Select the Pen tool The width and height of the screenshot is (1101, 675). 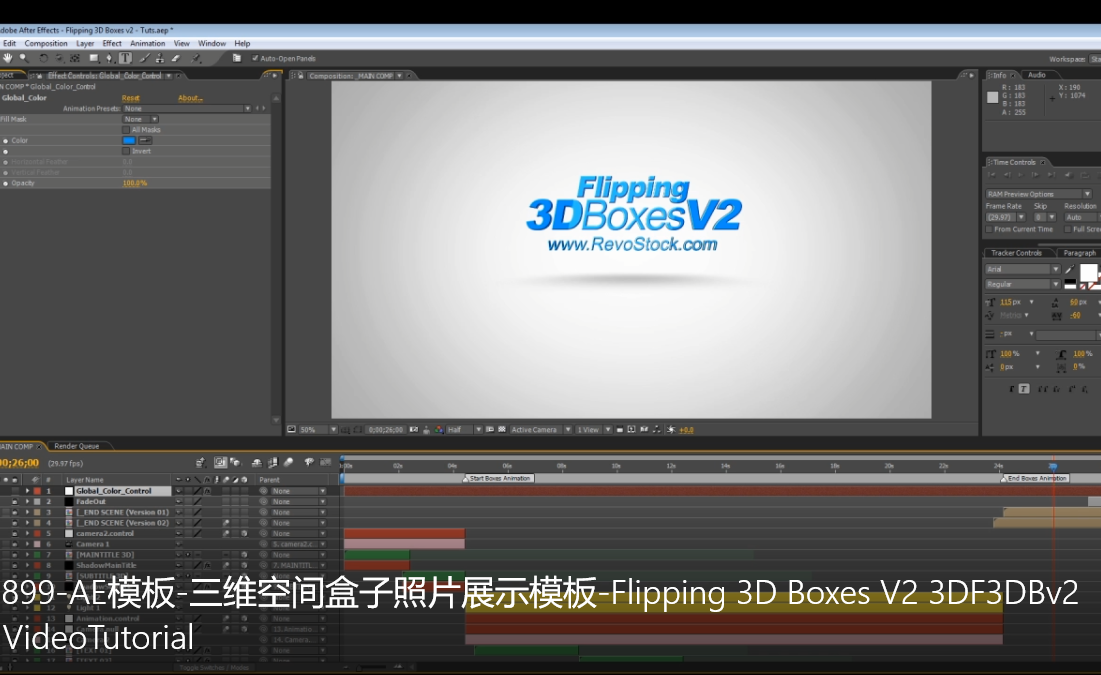tap(109, 58)
